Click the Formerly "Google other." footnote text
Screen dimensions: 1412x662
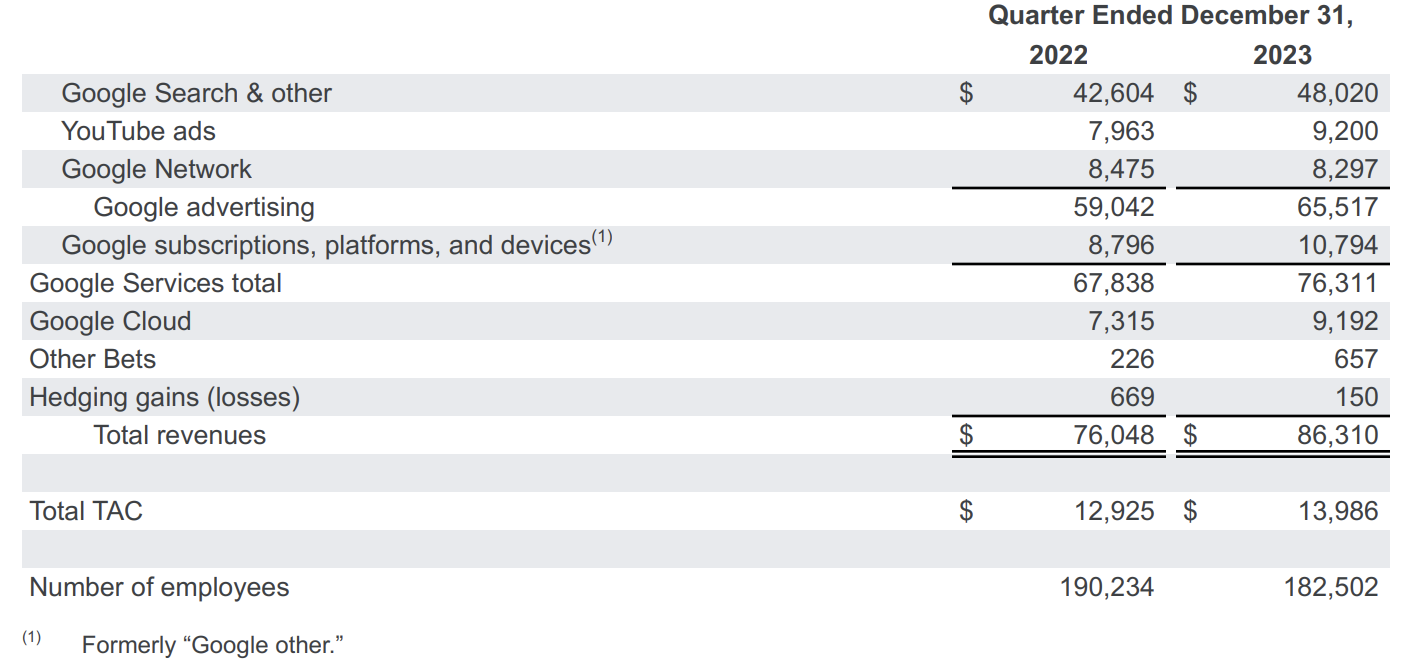click(213, 645)
